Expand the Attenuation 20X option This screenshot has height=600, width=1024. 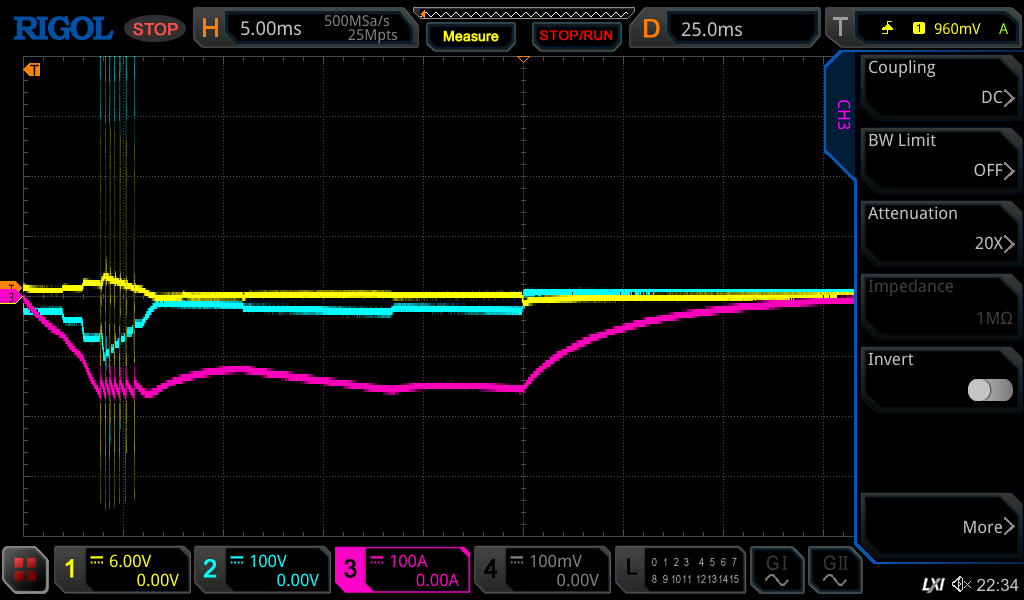click(x=938, y=230)
